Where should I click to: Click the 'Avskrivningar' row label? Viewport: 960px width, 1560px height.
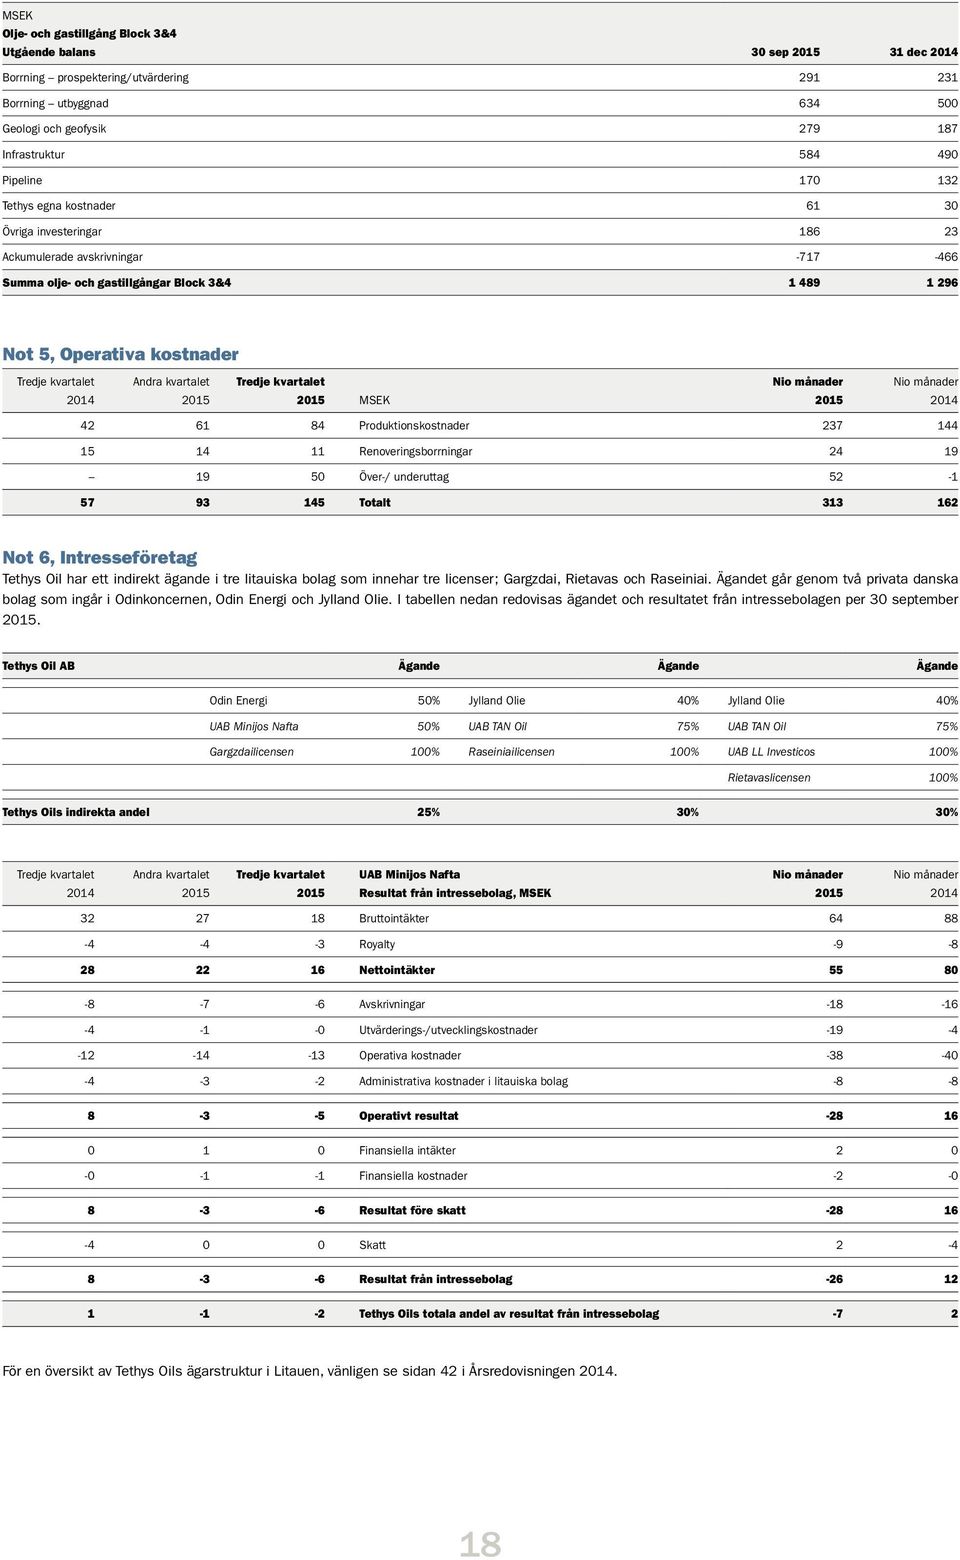tap(392, 1005)
